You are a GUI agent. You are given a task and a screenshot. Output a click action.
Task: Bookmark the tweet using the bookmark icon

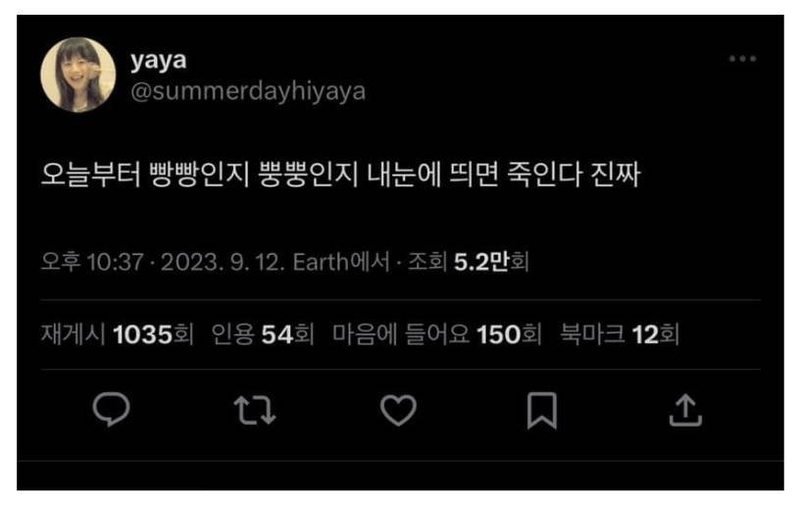[541, 410]
